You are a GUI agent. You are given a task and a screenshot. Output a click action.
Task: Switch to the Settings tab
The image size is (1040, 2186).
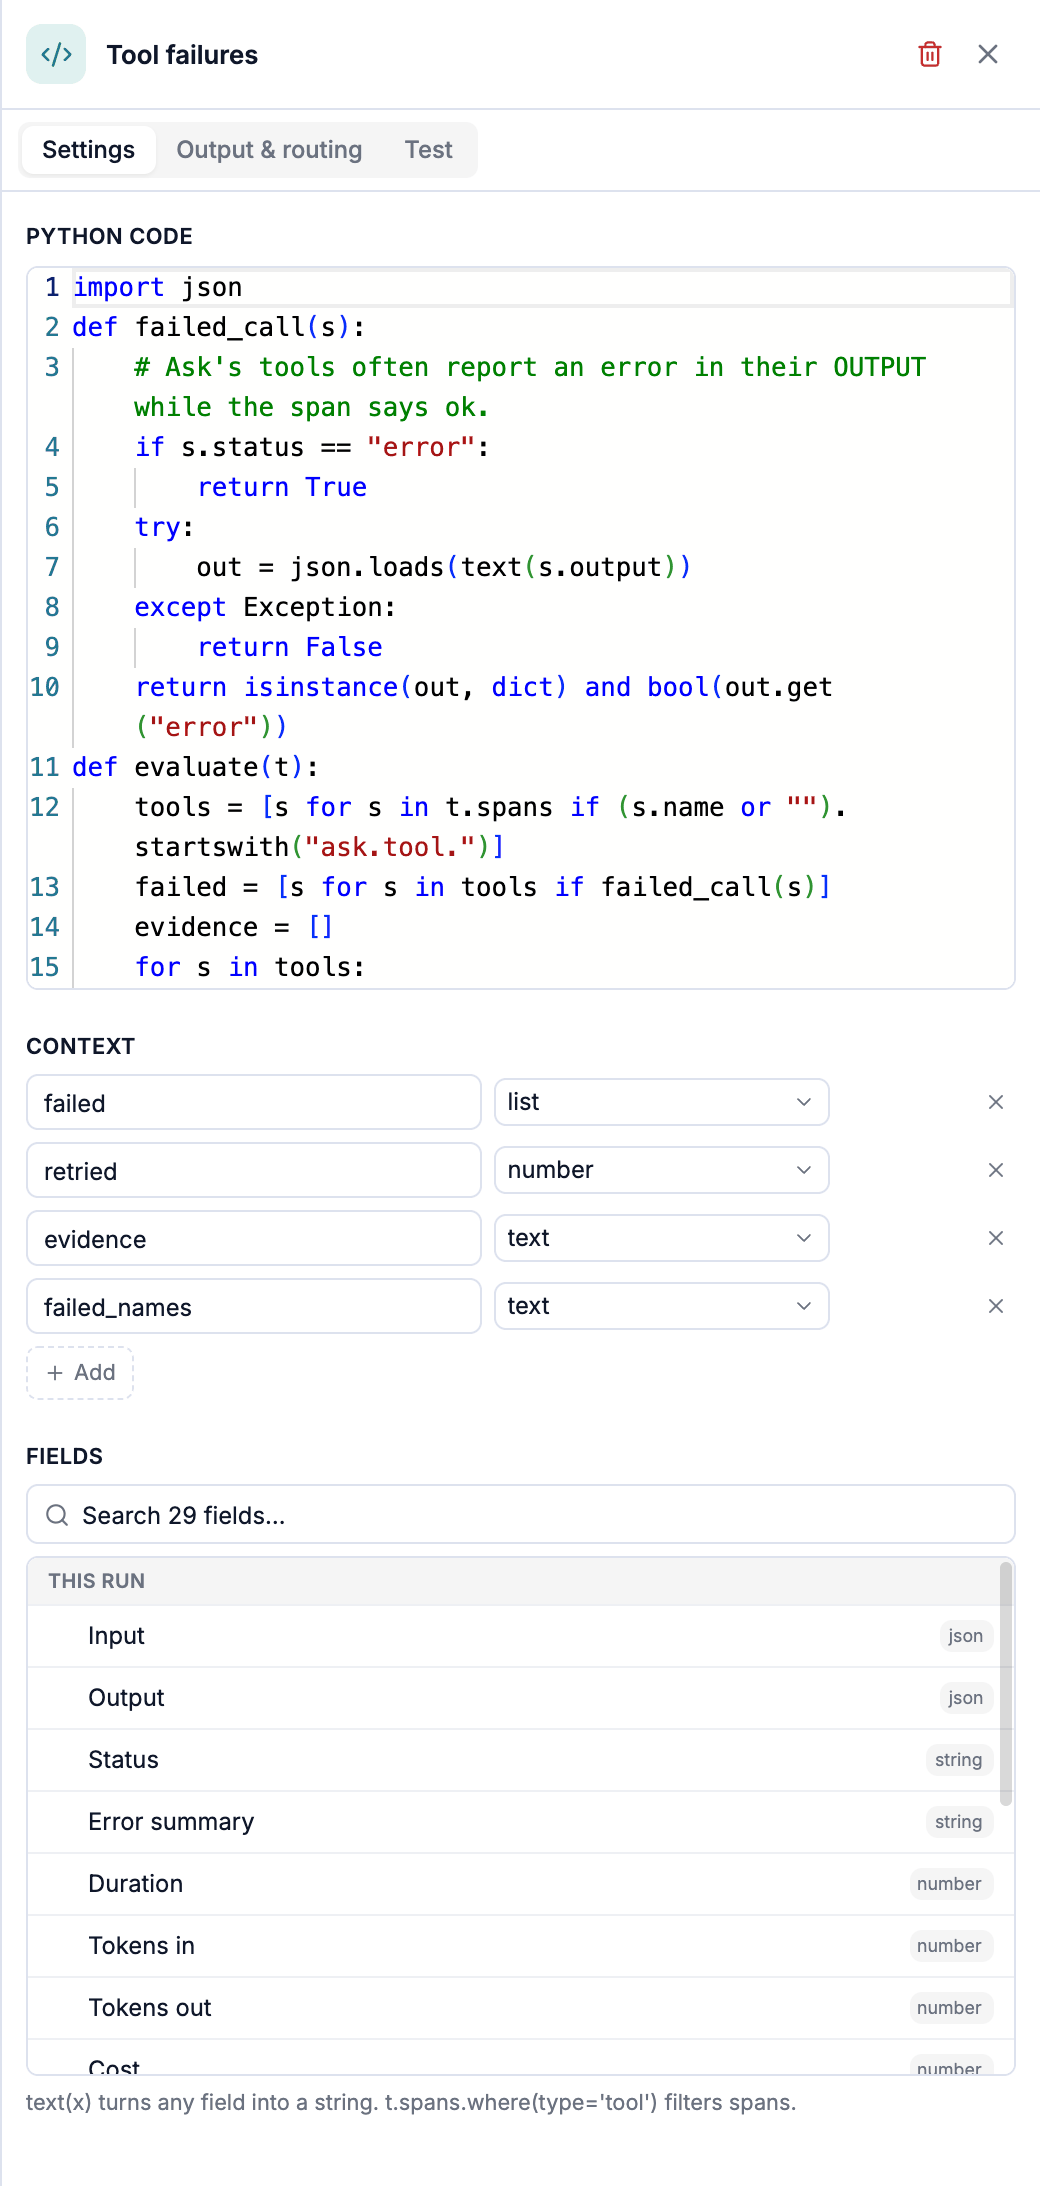click(88, 150)
